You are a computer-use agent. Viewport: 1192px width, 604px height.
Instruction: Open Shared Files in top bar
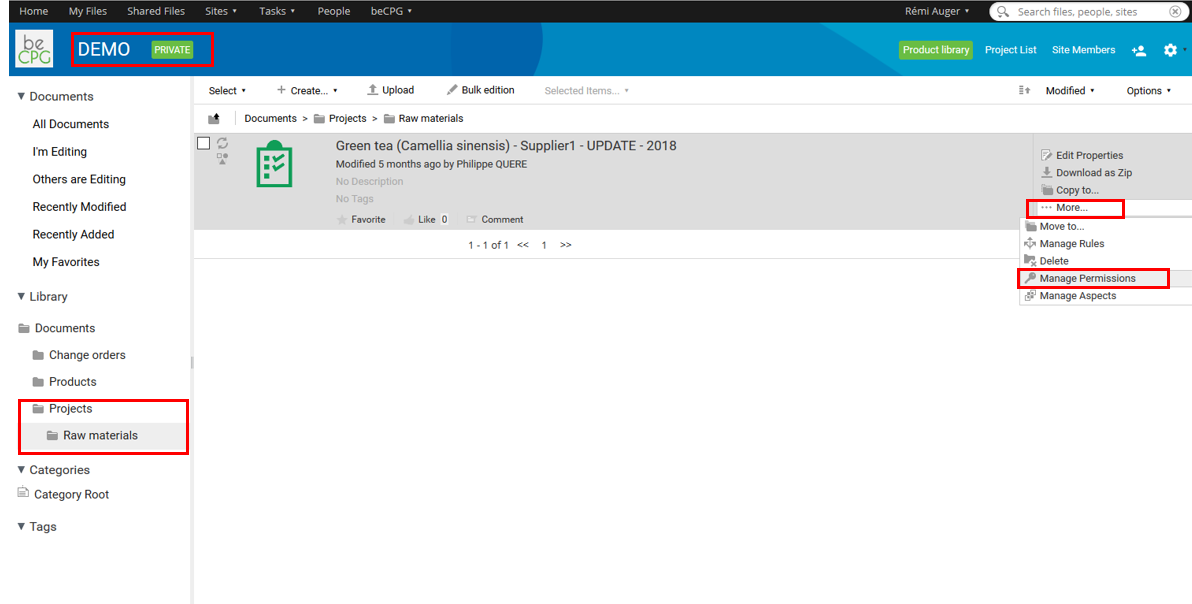pyautogui.click(x=156, y=11)
